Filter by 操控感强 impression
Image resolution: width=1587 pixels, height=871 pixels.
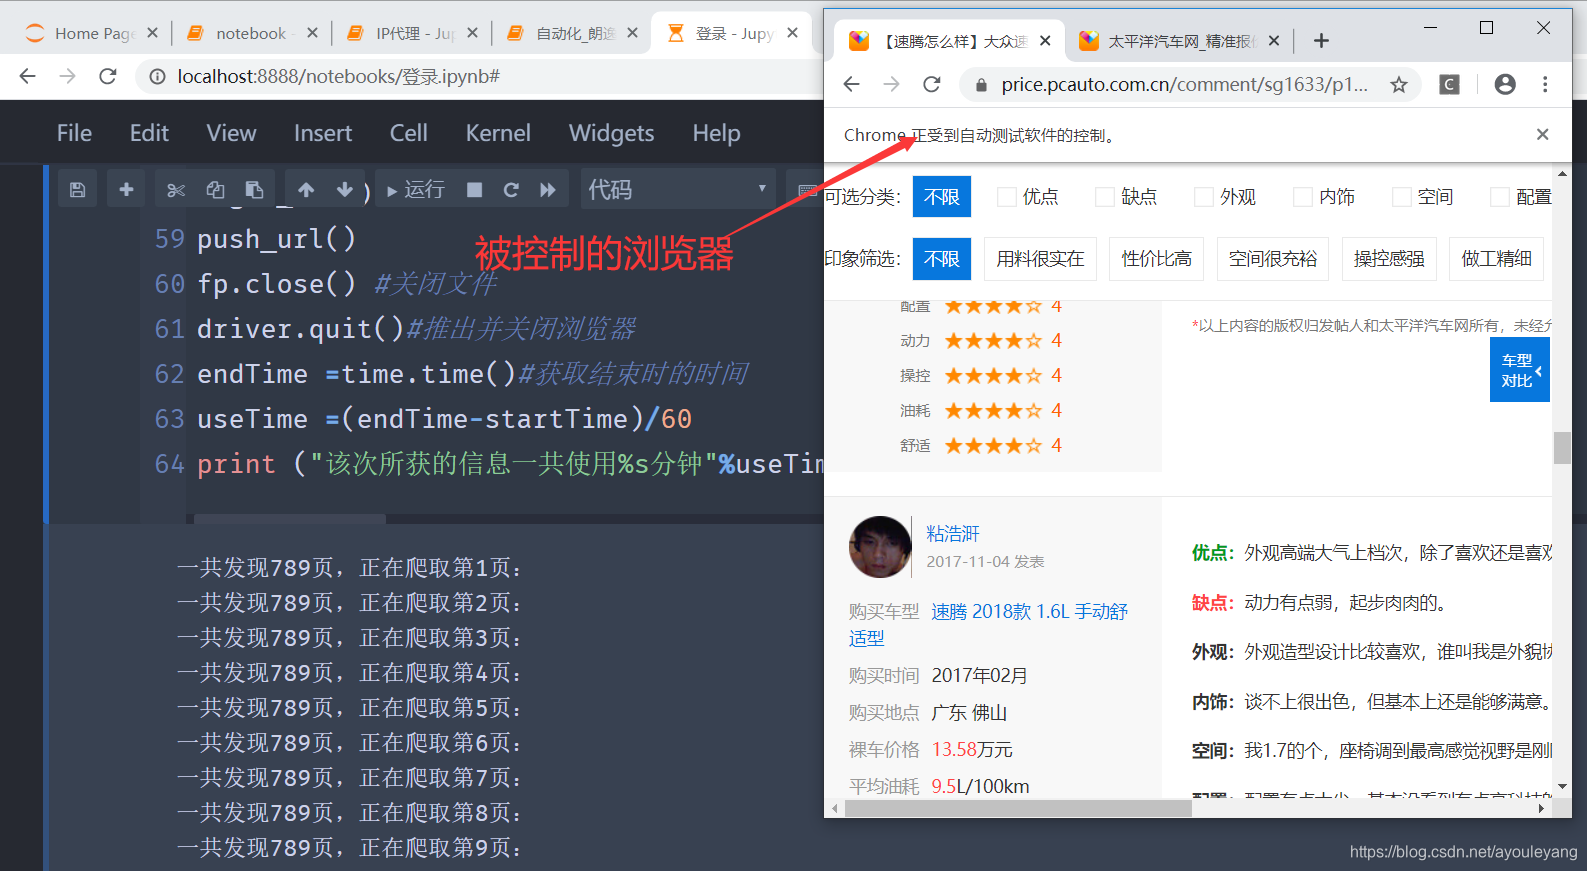point(1389,259)
